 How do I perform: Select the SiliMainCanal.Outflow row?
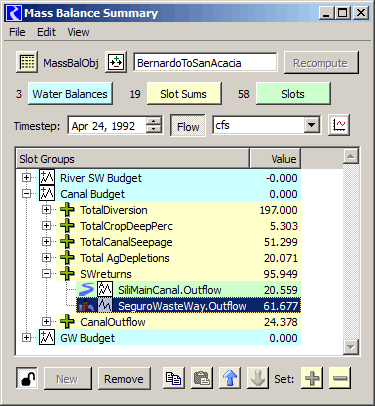pos(188,290)
